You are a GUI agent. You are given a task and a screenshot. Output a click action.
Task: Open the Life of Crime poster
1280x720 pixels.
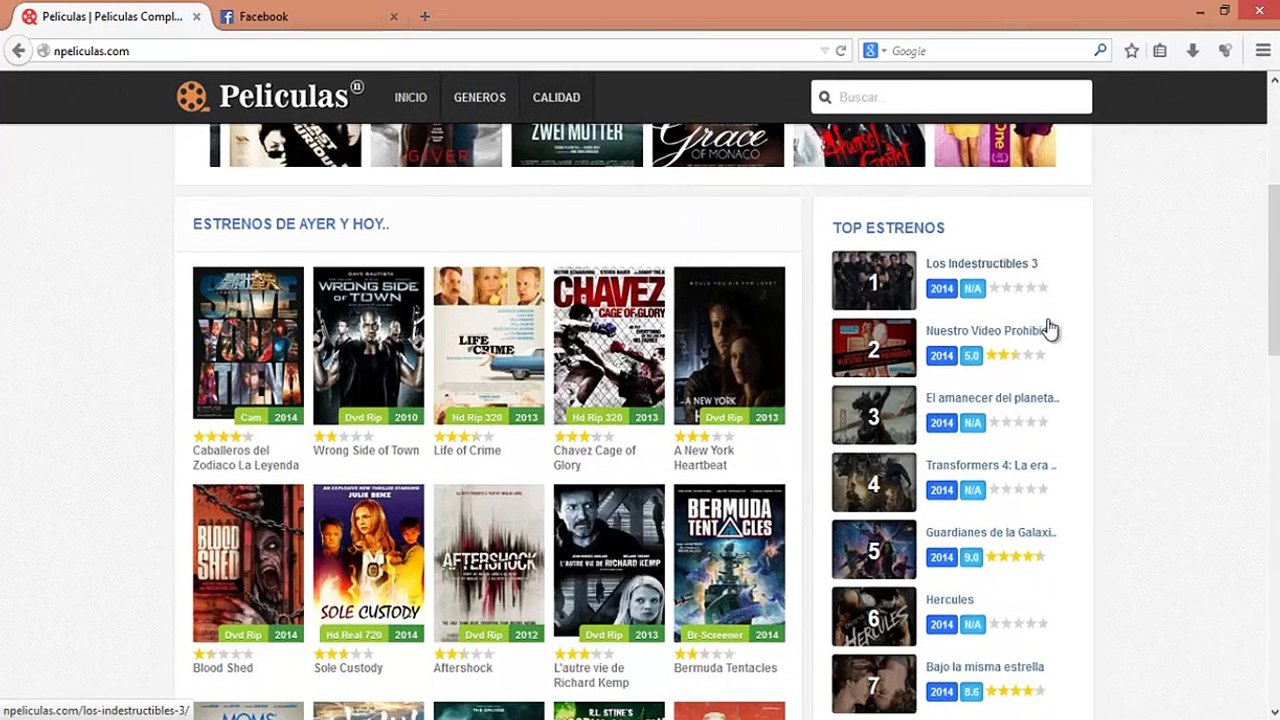tap(489, 345)
